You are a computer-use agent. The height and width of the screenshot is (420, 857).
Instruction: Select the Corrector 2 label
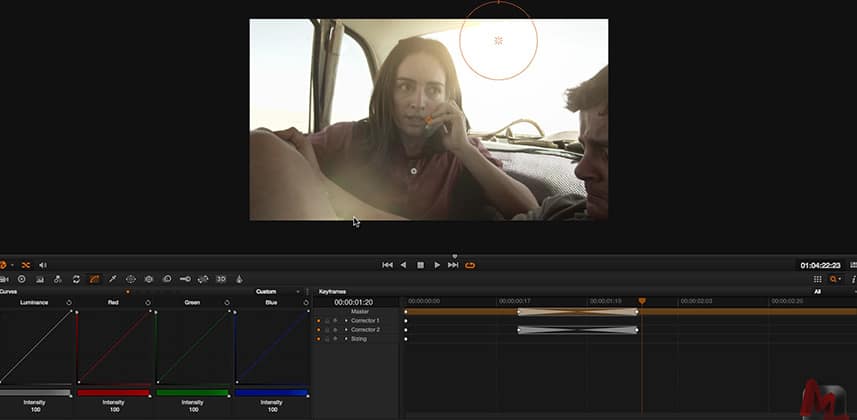[365, 330]
